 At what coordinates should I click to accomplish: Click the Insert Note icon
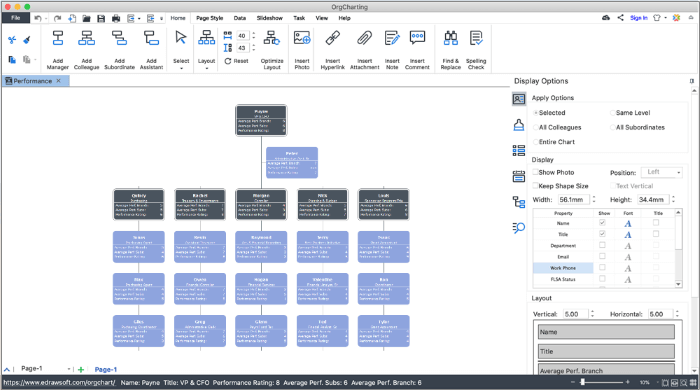[x=392, y=38]
